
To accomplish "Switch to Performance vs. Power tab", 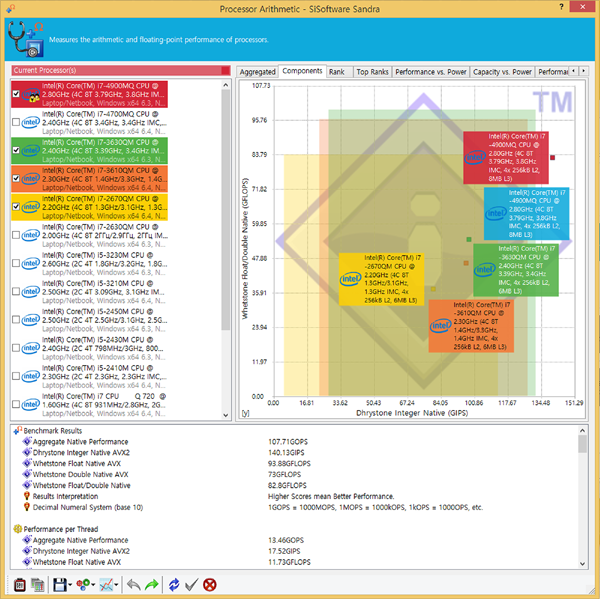I will 430,72.
